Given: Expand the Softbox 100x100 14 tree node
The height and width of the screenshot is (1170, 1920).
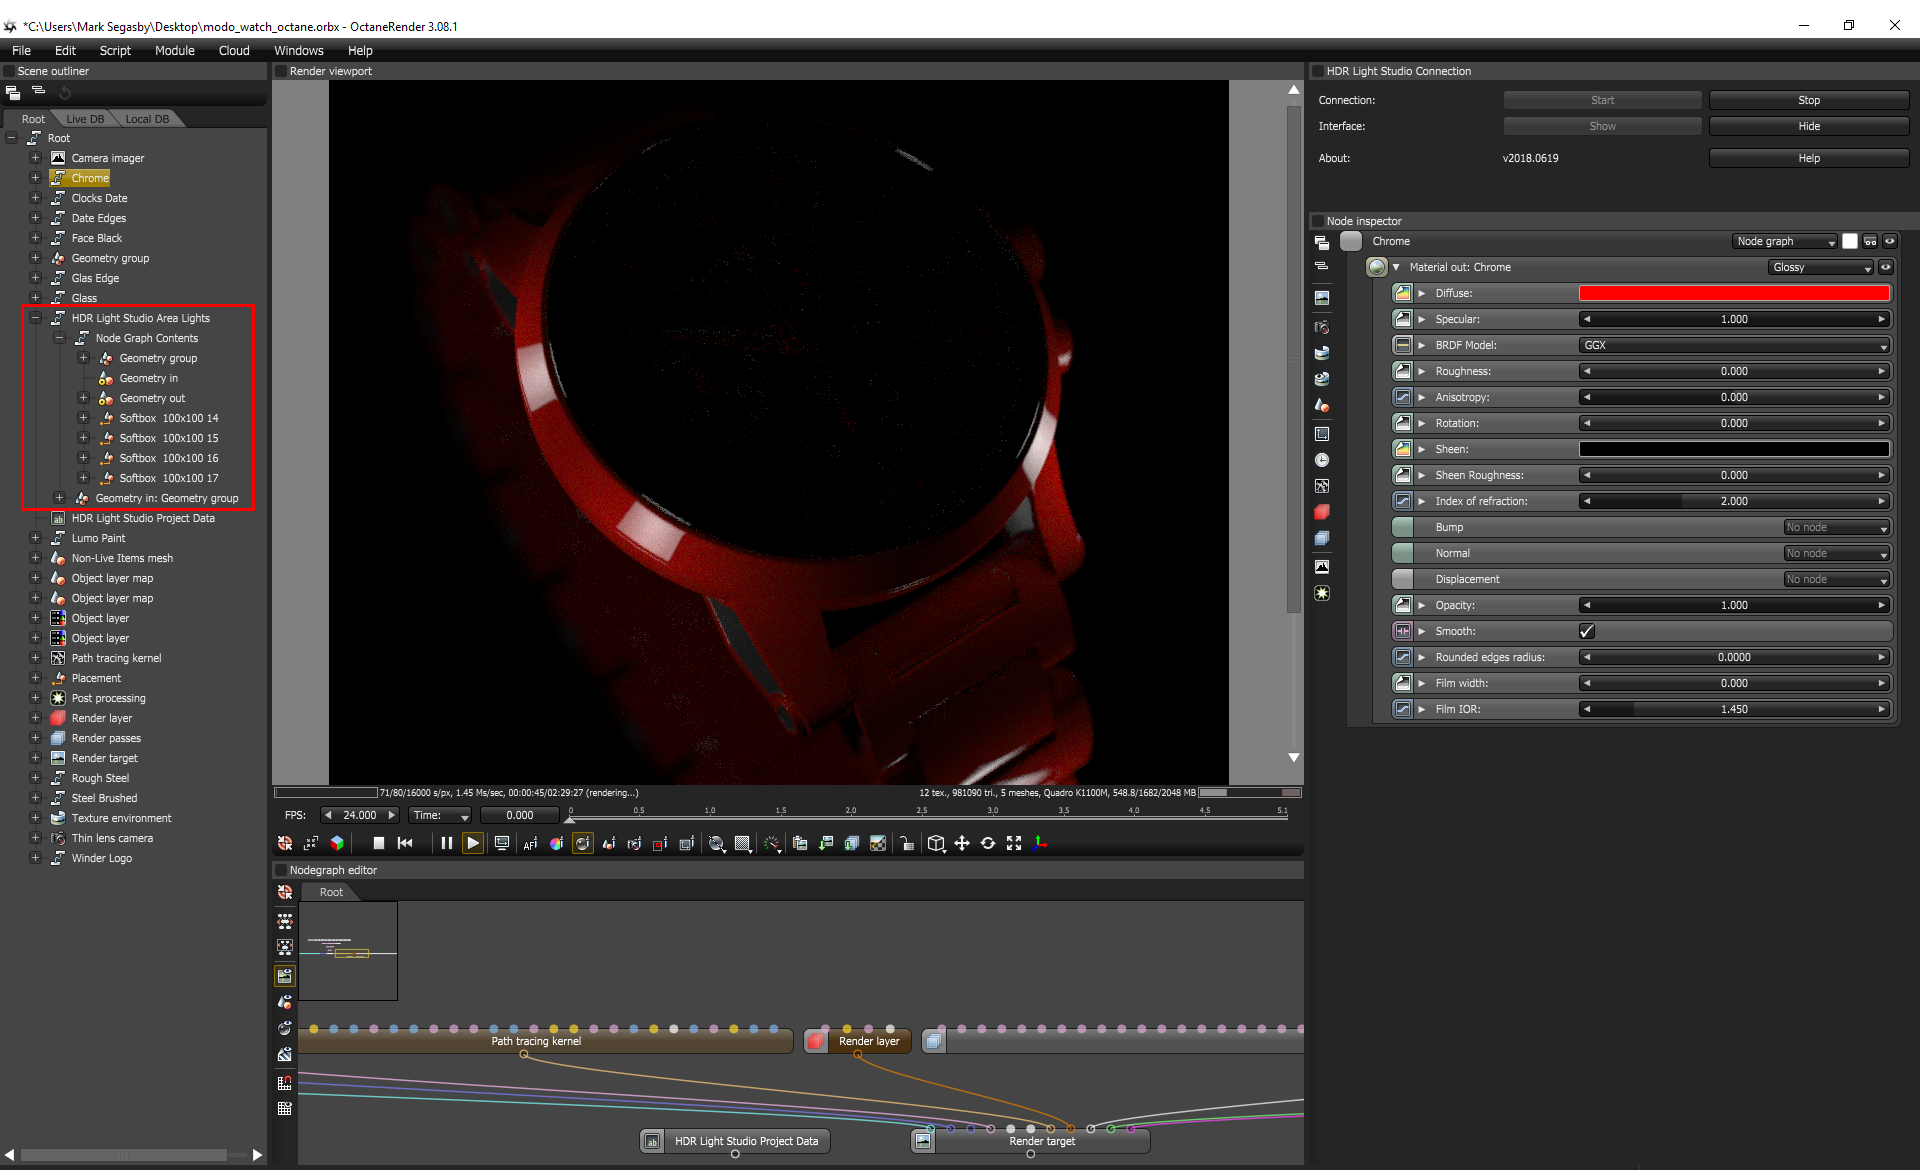Looking at the screenshot, I should (x=84, y=418).
